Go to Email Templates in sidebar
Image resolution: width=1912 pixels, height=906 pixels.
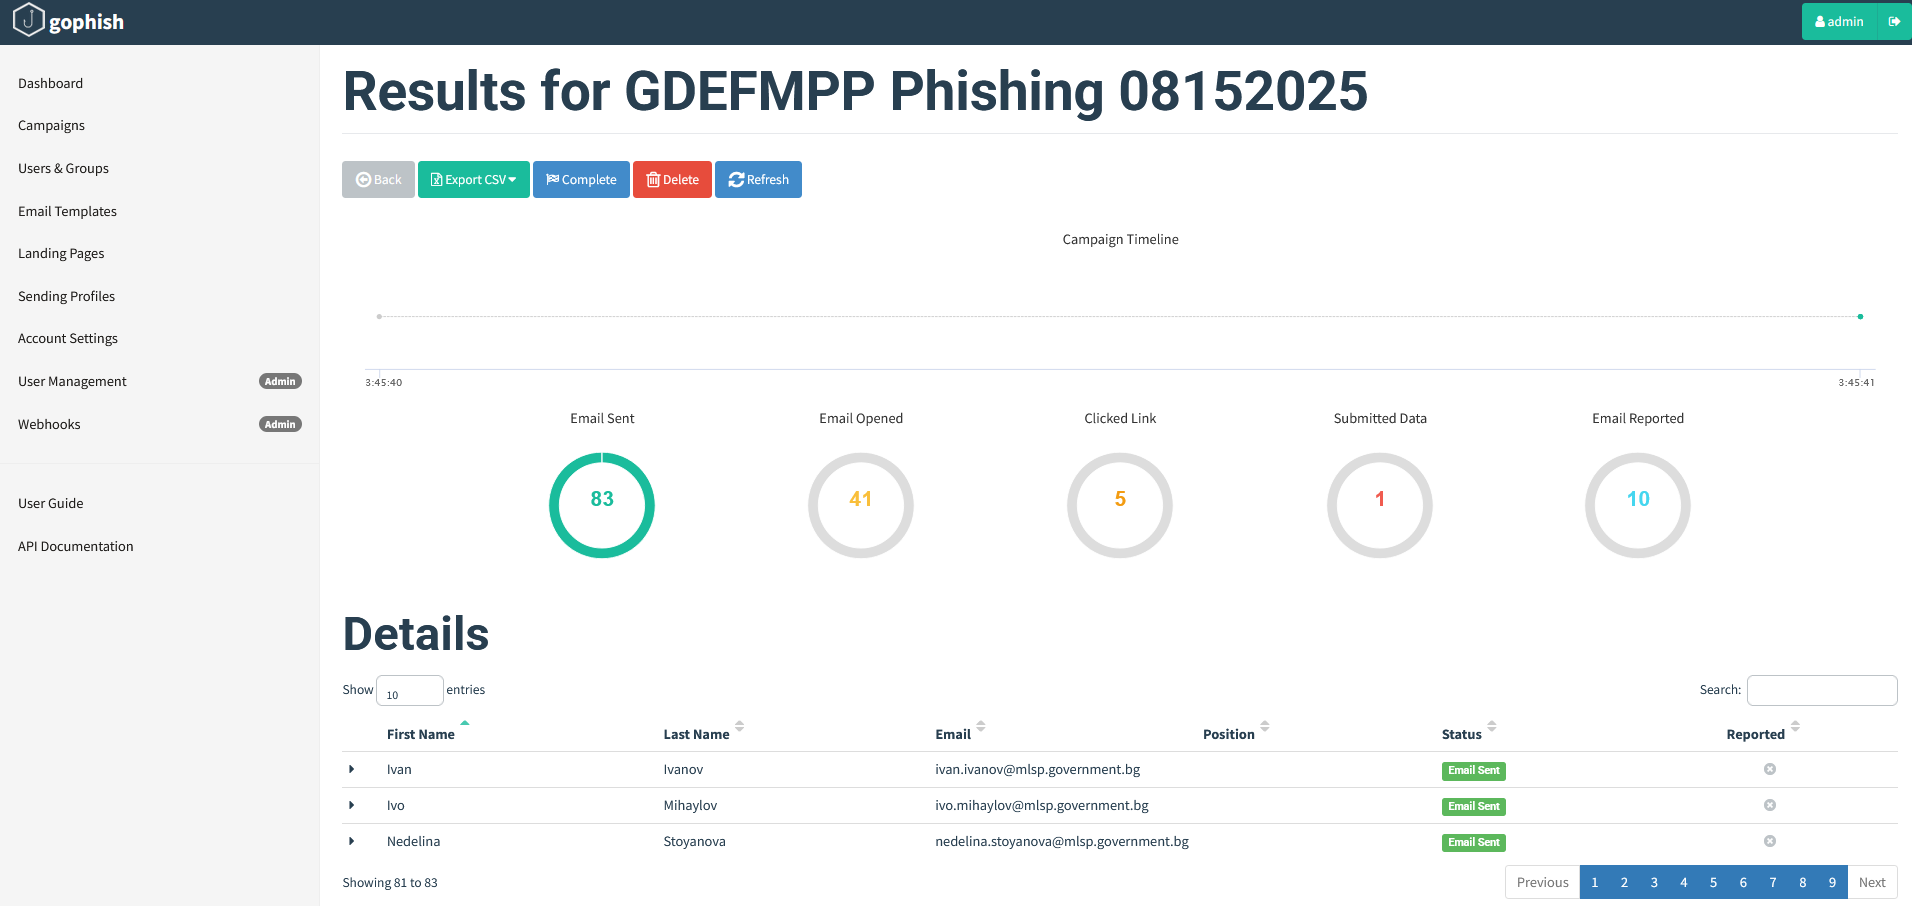click(x=67, y=211)
